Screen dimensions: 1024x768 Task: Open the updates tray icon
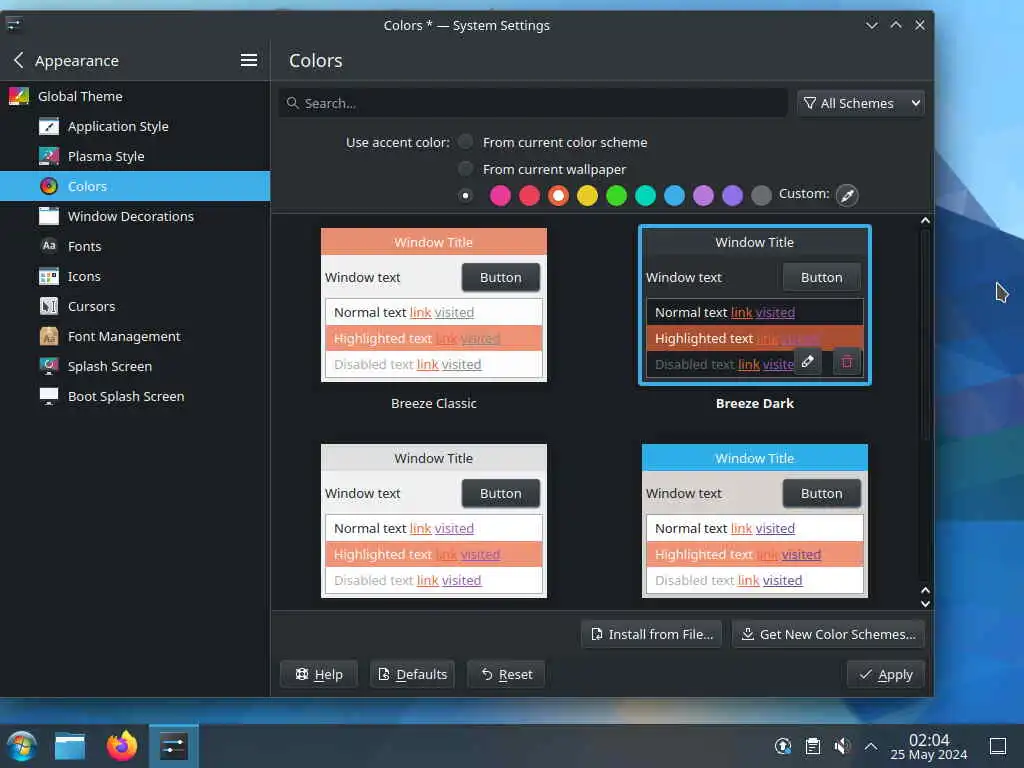pyautogui.click(x=783, y=746)
